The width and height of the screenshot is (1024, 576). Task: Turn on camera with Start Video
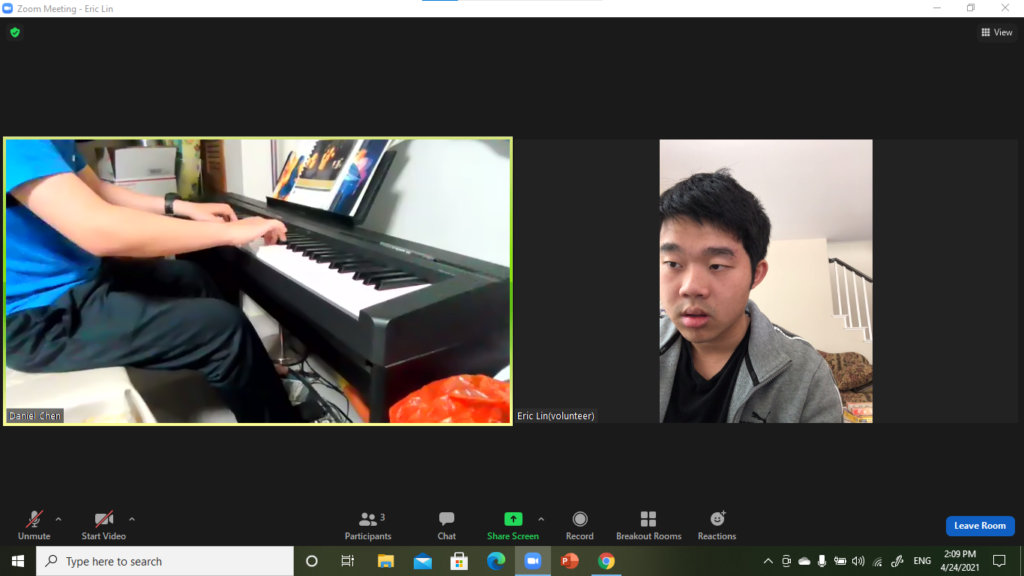[103, 526]
